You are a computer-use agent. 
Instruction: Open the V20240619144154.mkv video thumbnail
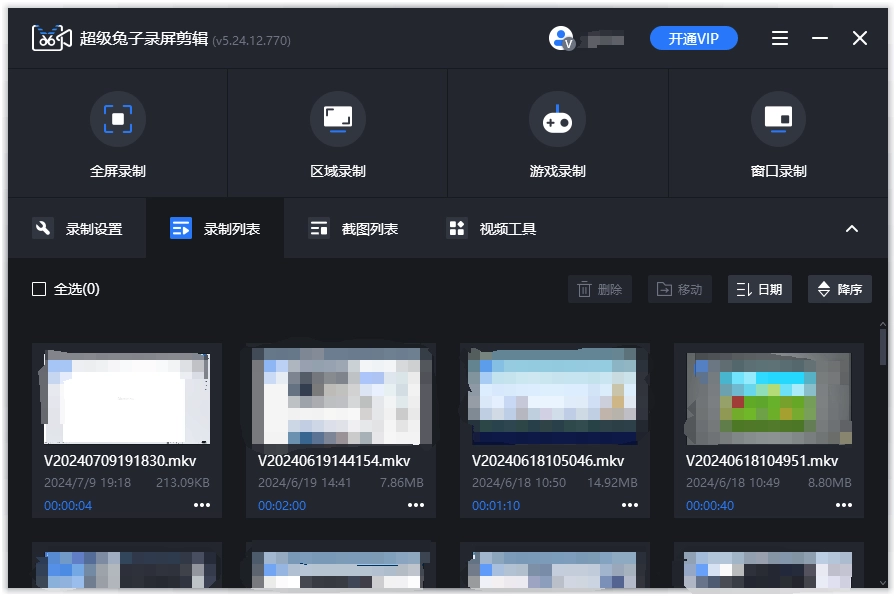[x=340, y=396]
